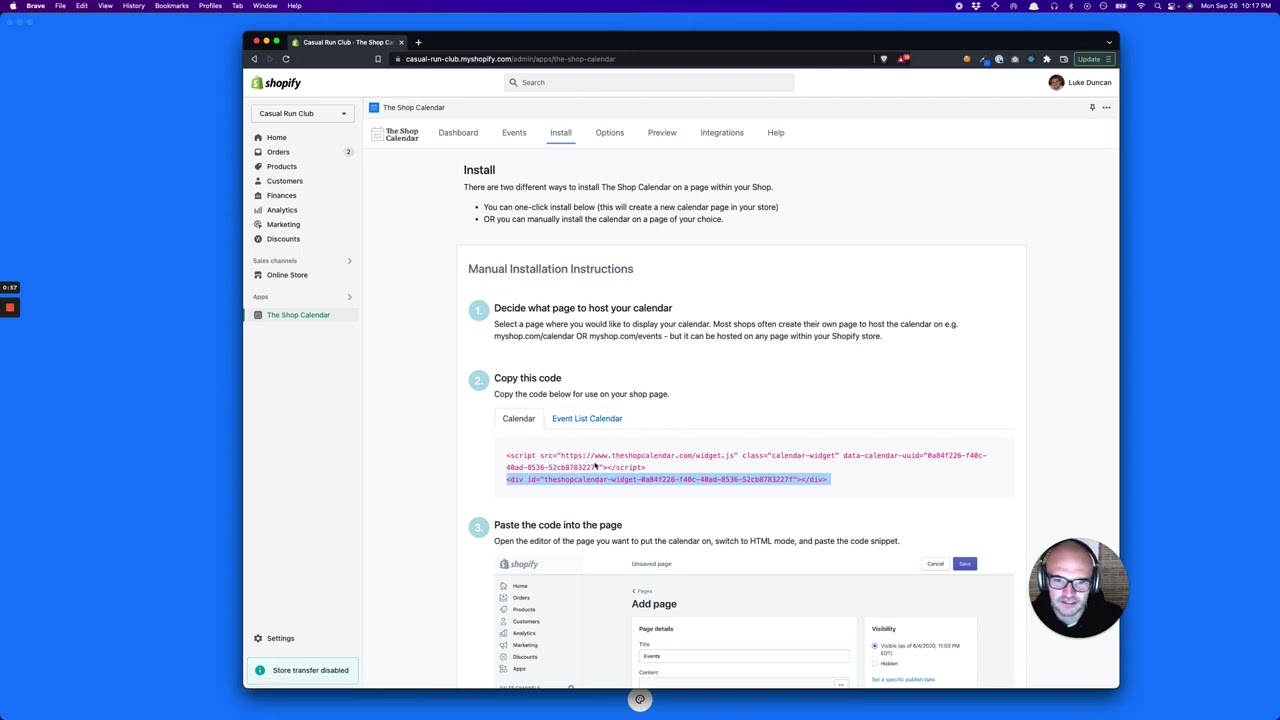Click the Store transfer disabled notice

(302, 670)
